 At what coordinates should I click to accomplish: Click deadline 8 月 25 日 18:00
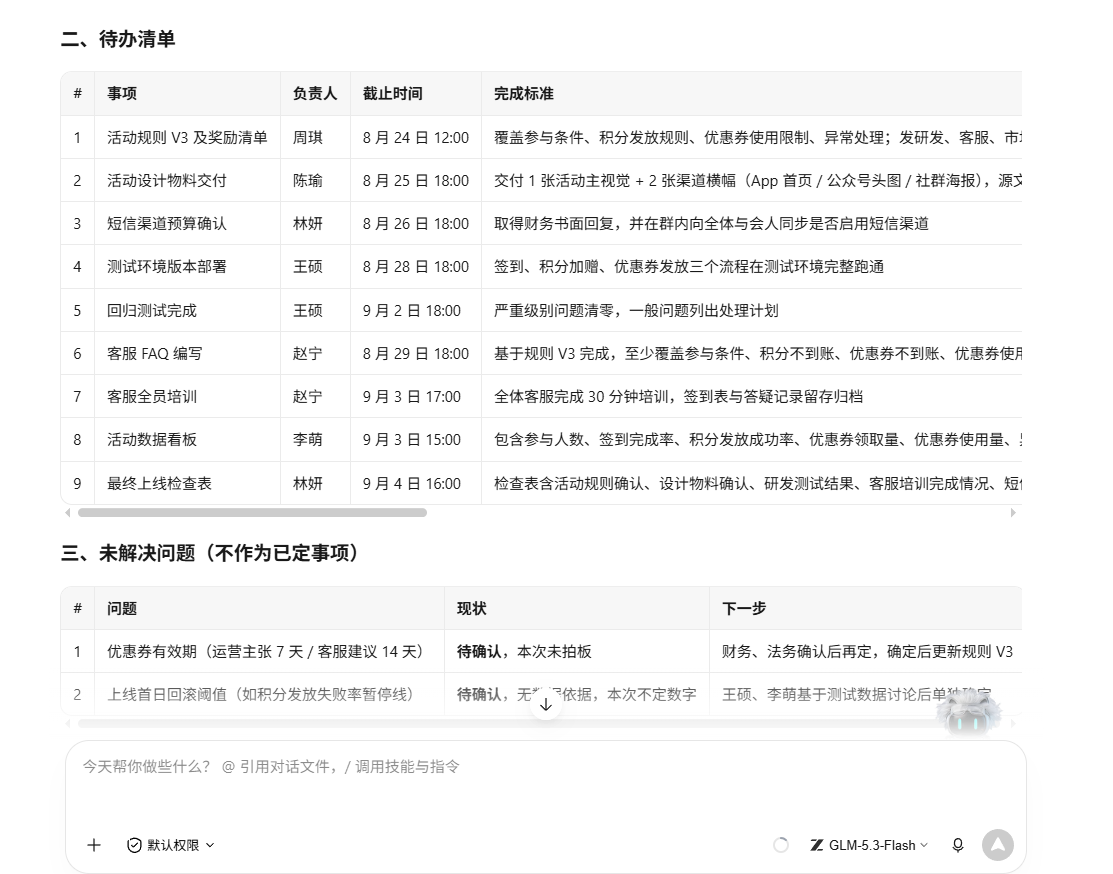pyautogui.click(x=416, y=181)
